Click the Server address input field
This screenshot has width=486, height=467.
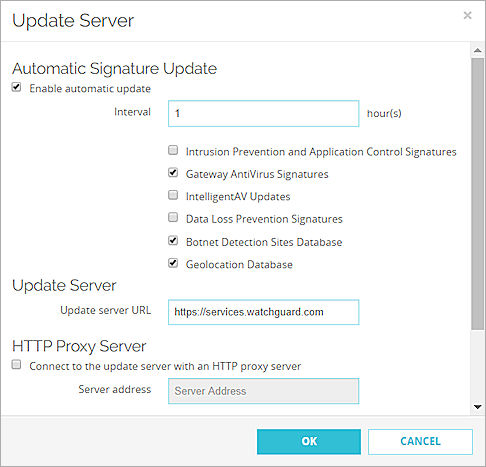click(263, 391)
